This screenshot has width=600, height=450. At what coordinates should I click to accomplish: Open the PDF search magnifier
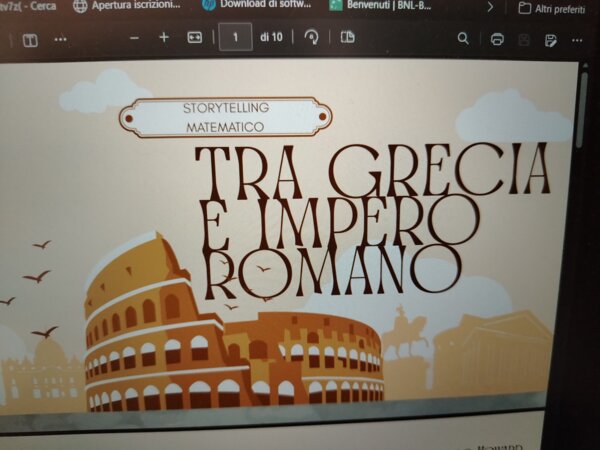point(463,38)
